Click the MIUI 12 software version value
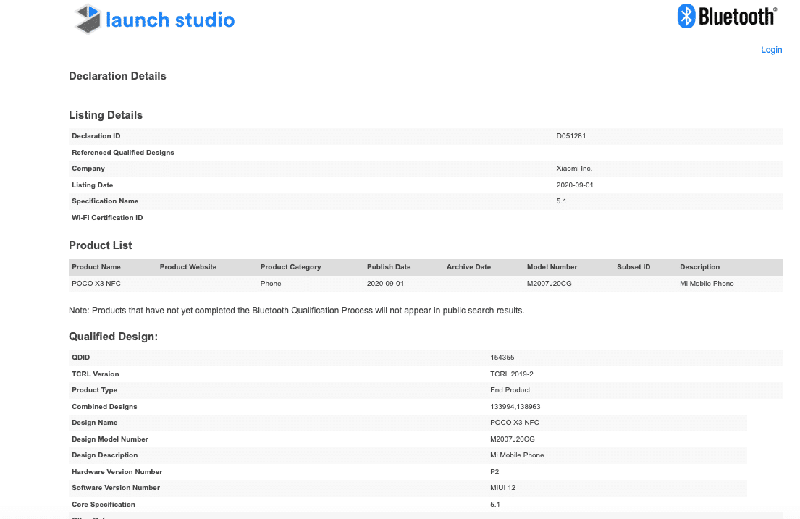 503,488
